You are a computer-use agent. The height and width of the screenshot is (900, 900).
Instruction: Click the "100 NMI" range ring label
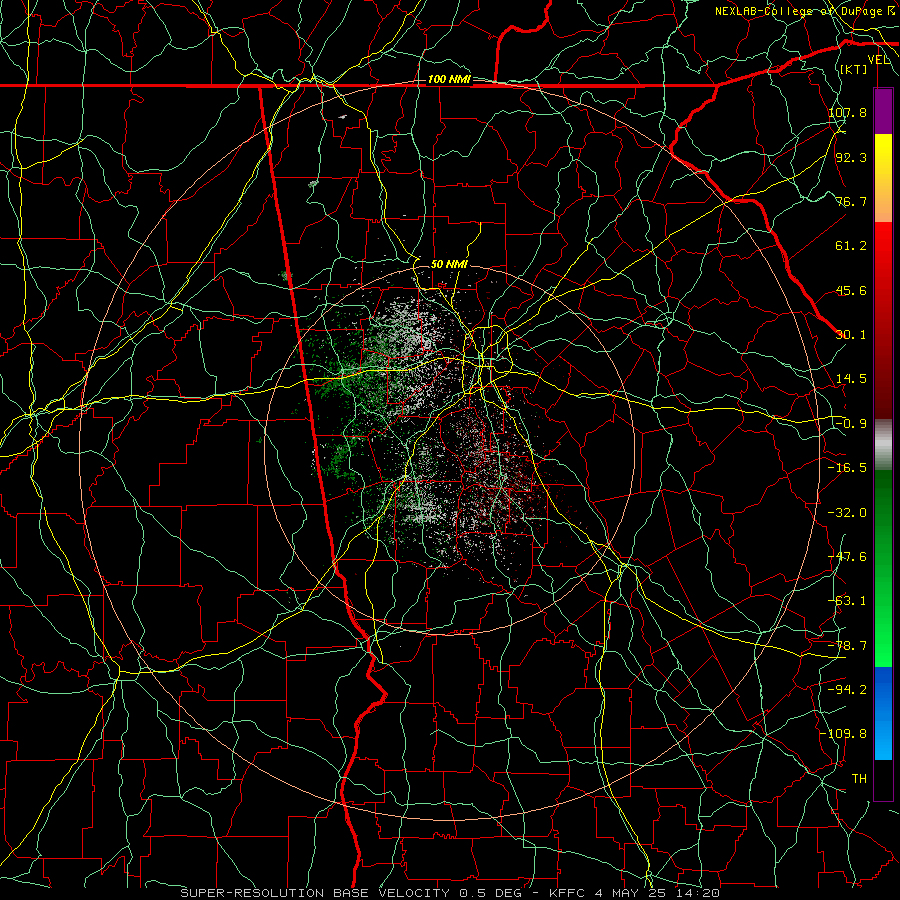click(x=449, y=79)
